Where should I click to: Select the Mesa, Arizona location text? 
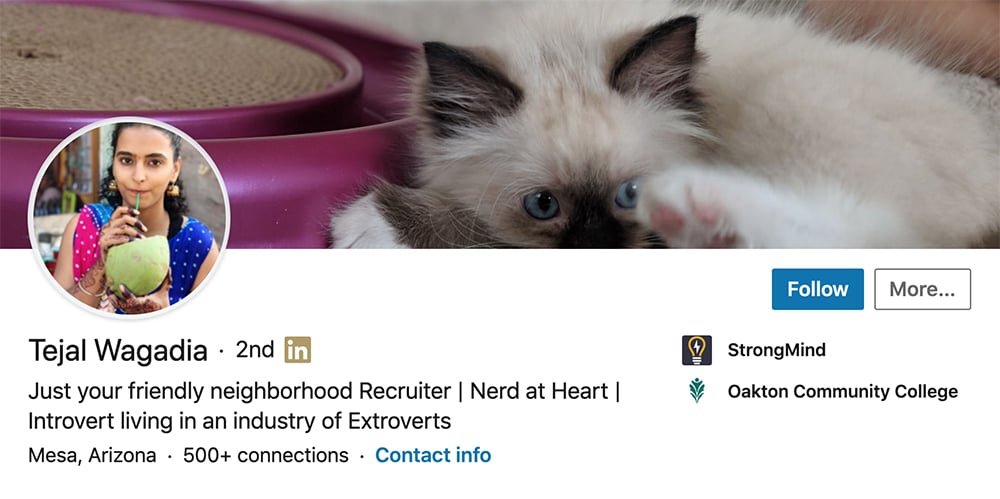click(92, 456)
